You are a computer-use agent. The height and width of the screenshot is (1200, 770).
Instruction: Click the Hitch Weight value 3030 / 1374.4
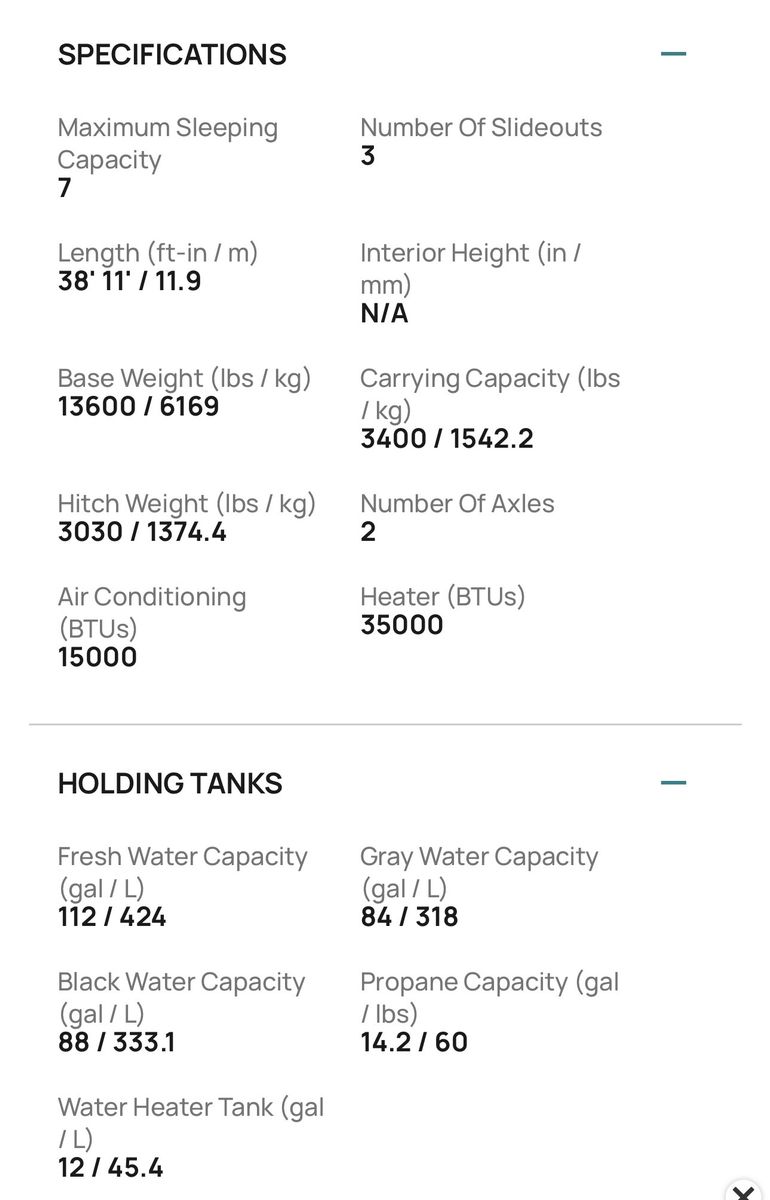[x=142, y=532]
